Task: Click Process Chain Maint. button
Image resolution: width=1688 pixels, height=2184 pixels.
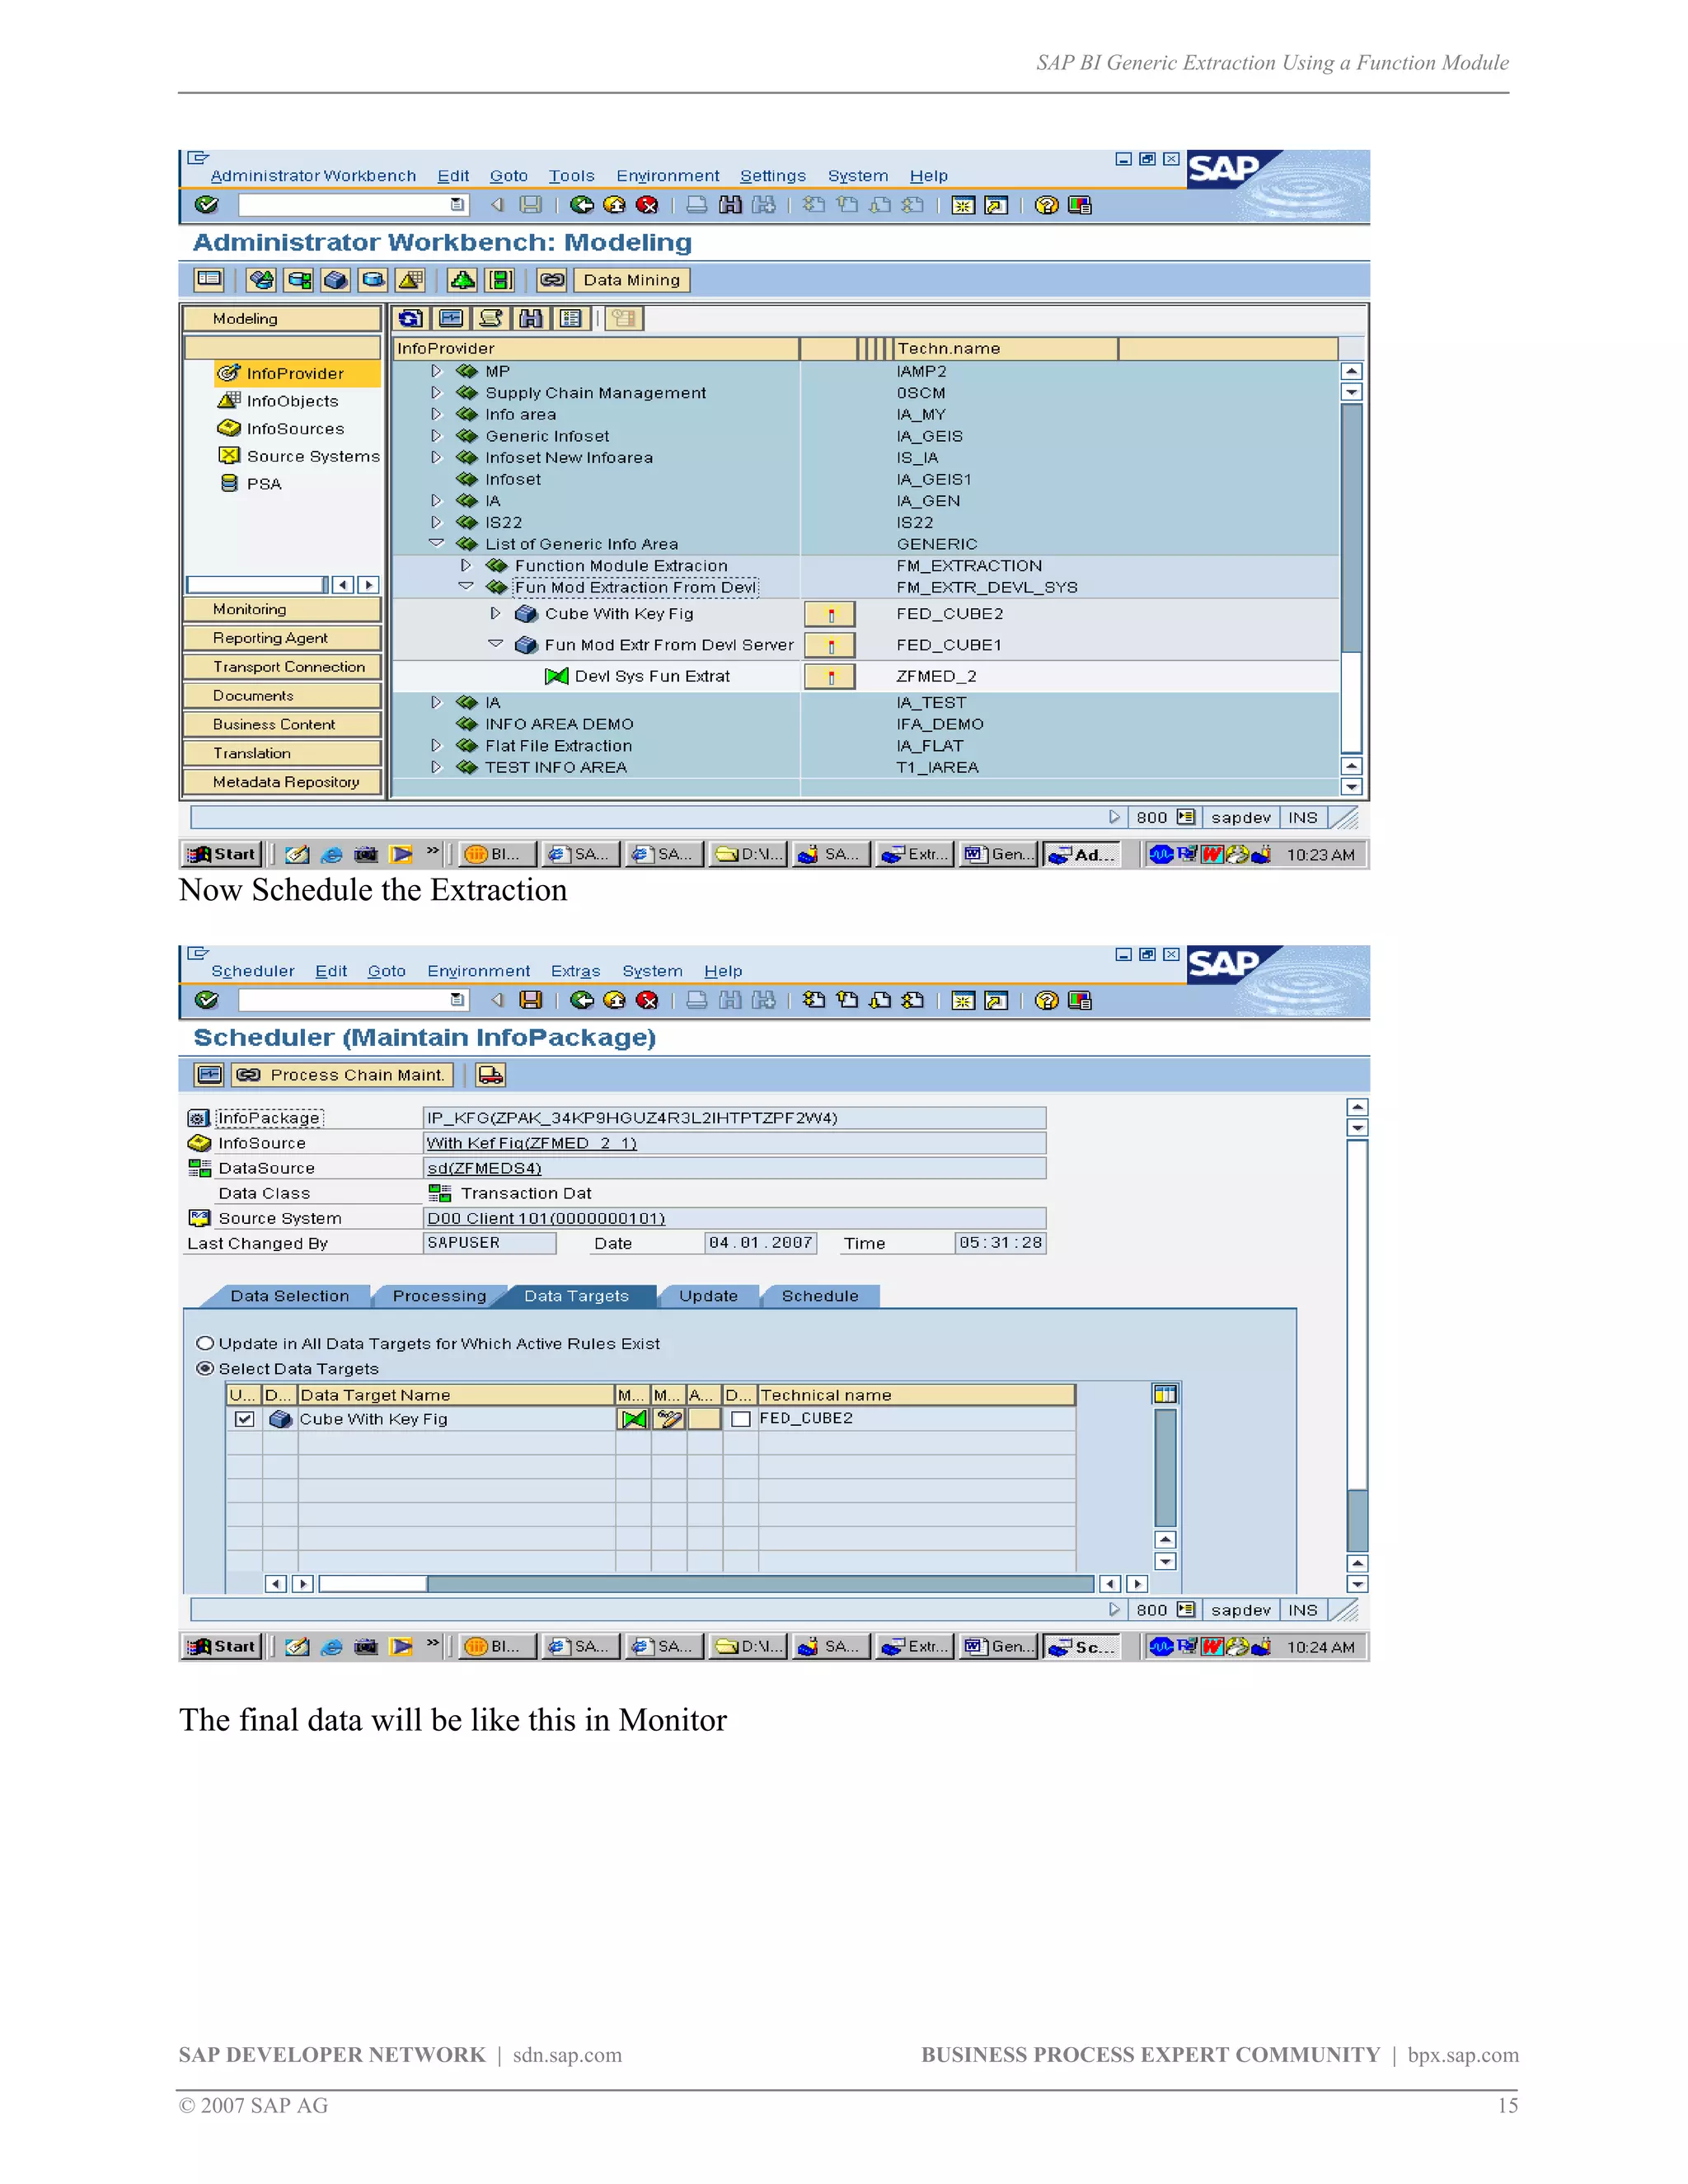Action: 343,1075
